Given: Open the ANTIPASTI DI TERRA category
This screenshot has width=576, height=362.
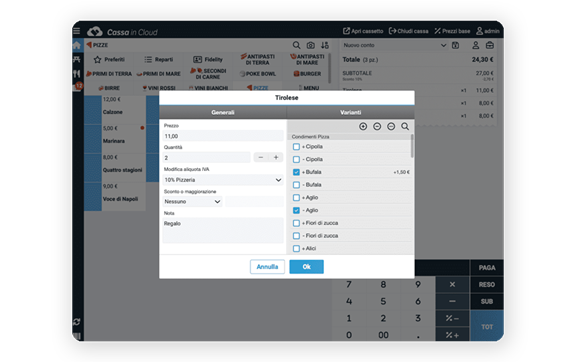Looking at the screenshot, I should tap(258, 60).
